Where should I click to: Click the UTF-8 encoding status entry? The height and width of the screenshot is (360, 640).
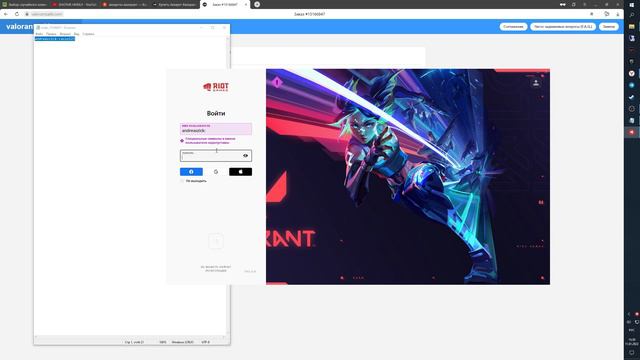206,342
